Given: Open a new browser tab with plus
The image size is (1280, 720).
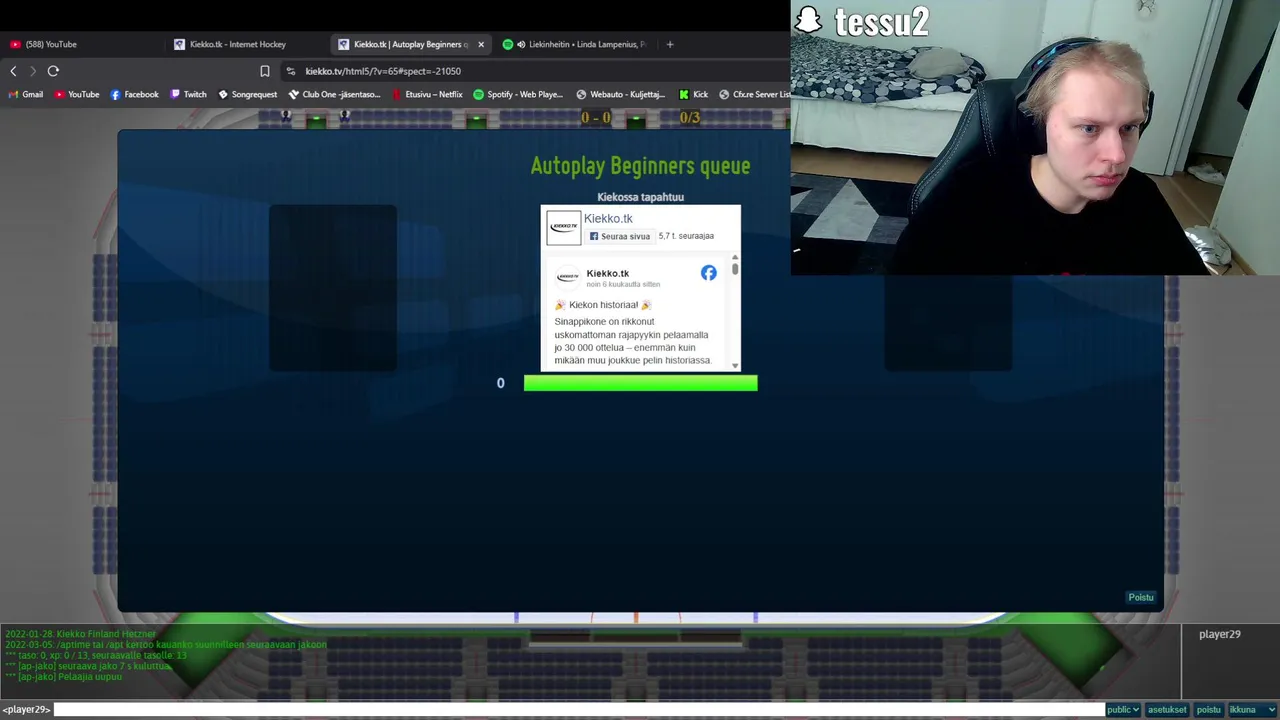Looking at the screenshot, I should (x=669, y=44).
